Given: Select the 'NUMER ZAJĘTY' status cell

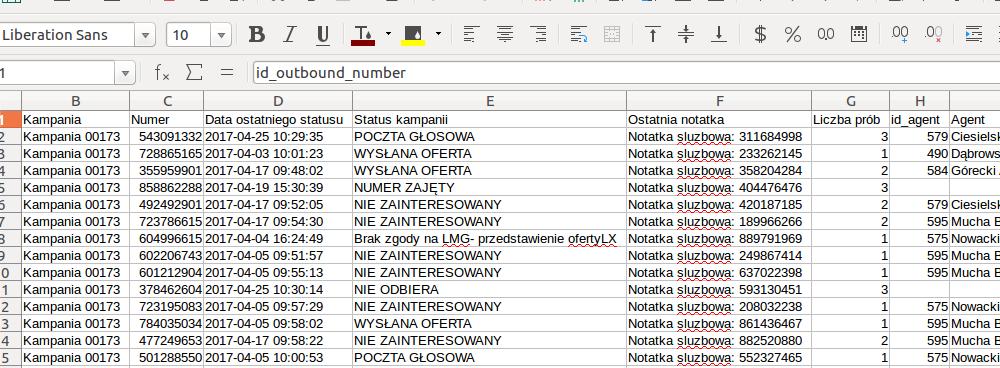Looking at the screenshot, I should click(490, 188).
